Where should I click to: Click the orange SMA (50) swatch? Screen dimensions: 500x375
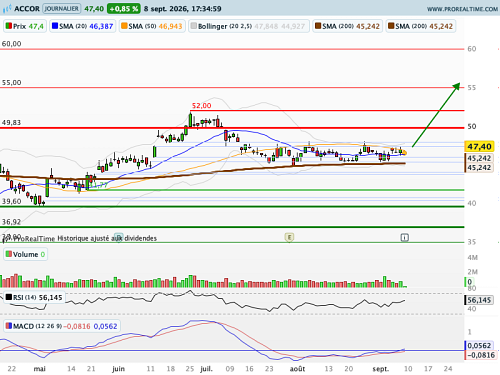124,26
